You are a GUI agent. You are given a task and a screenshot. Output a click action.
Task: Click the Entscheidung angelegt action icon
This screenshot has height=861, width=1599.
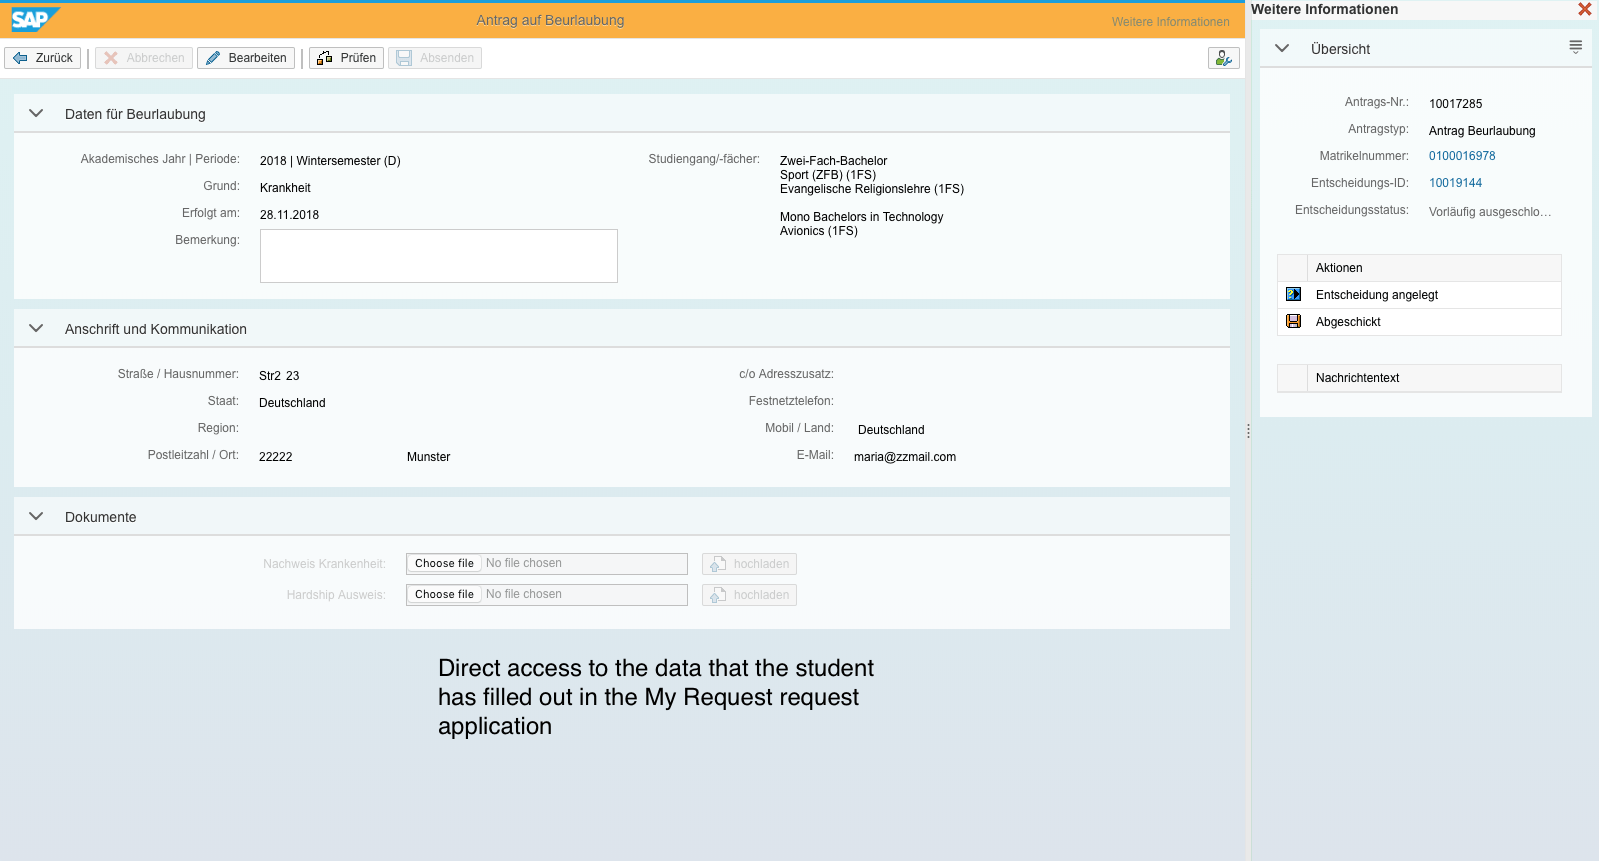pyautogui.click(x=1293, y=295)
